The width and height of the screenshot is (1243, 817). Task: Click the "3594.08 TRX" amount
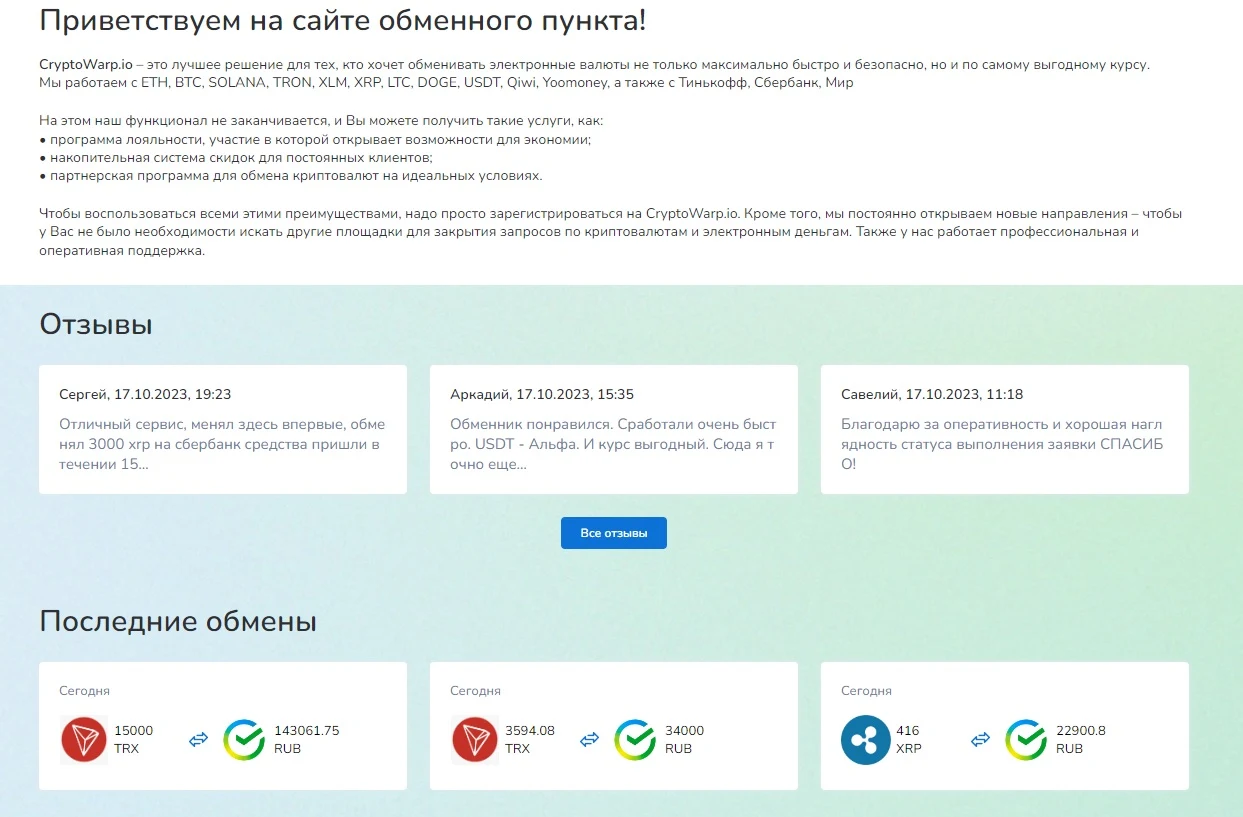530,740
